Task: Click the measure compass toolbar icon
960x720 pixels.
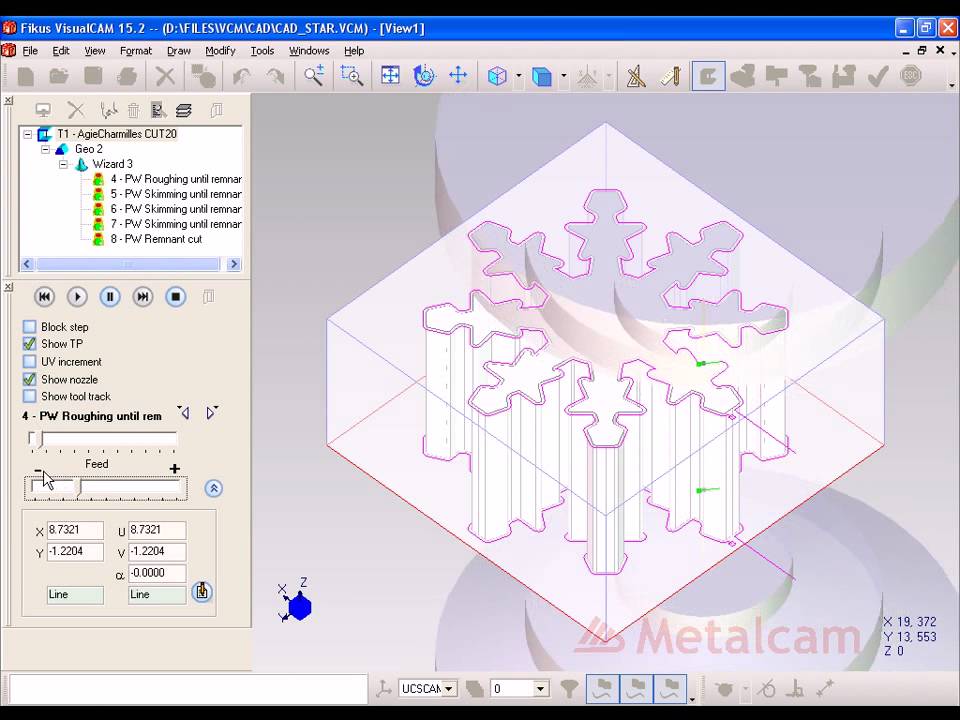Action: (636, 77)
